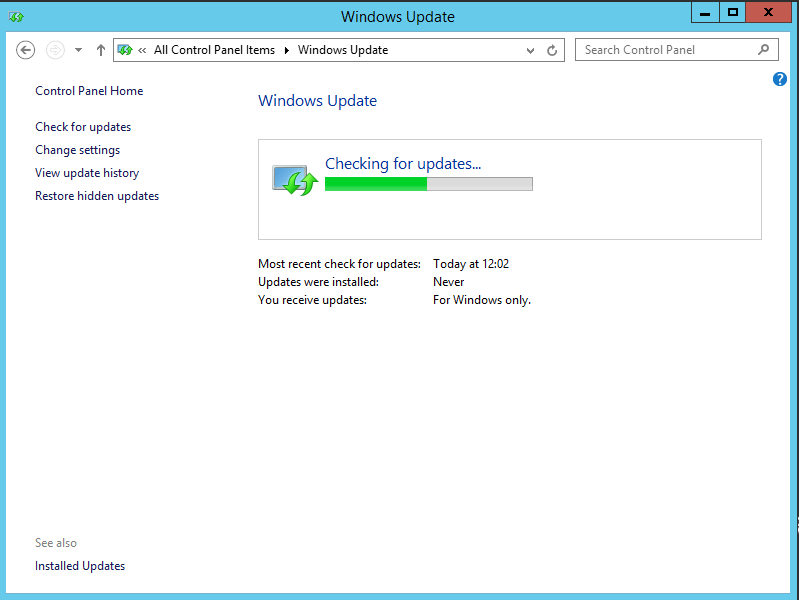Image resolution: width=799 pixels, height=600 pixels.
Task: Click the Checking for updates progress bar
Action: pyautogui.click(x=429, y=184)
